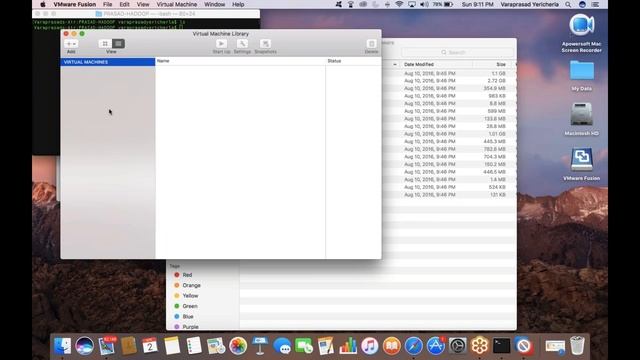The image size is (640, 360).
Task: Open the Window menu
Action: (215, 4)
